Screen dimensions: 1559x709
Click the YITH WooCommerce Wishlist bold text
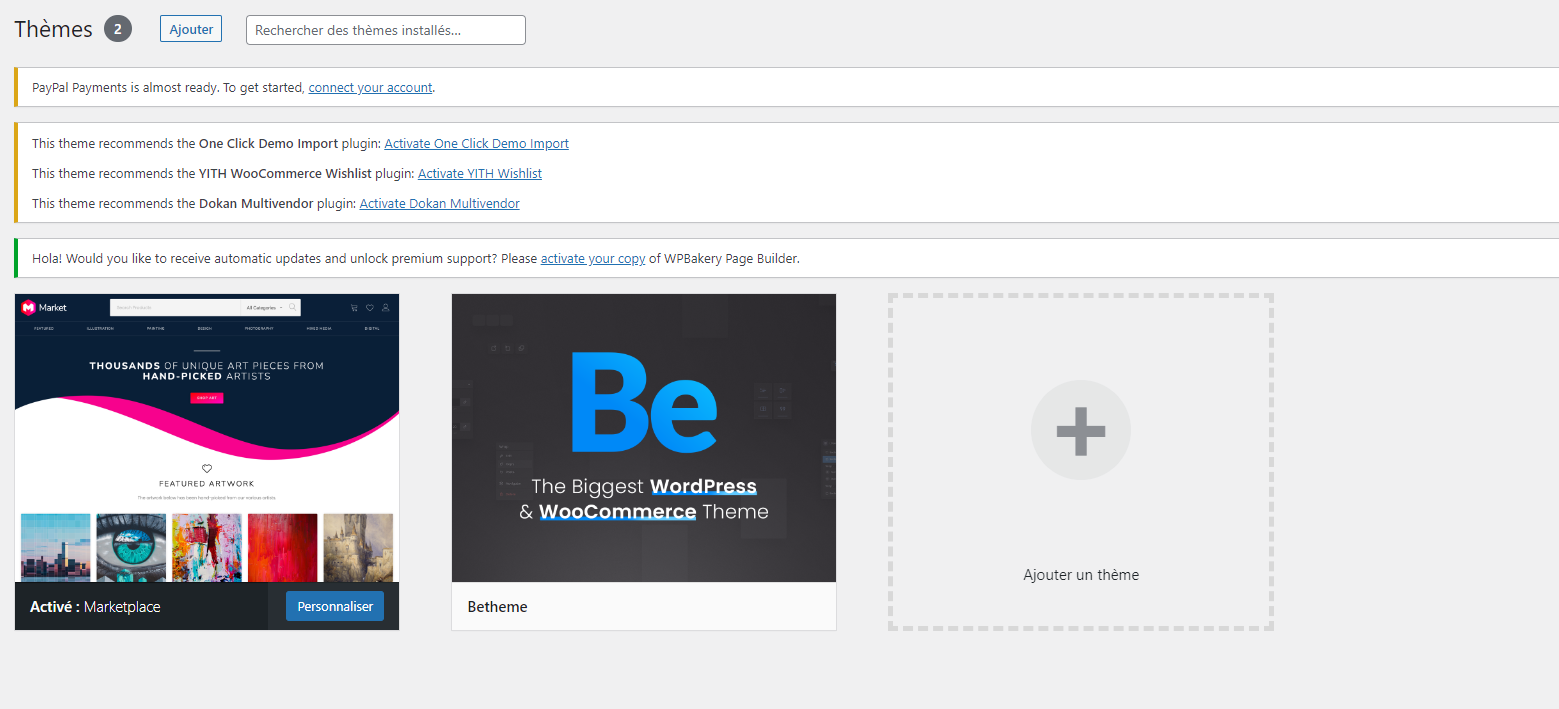point(285,174)
